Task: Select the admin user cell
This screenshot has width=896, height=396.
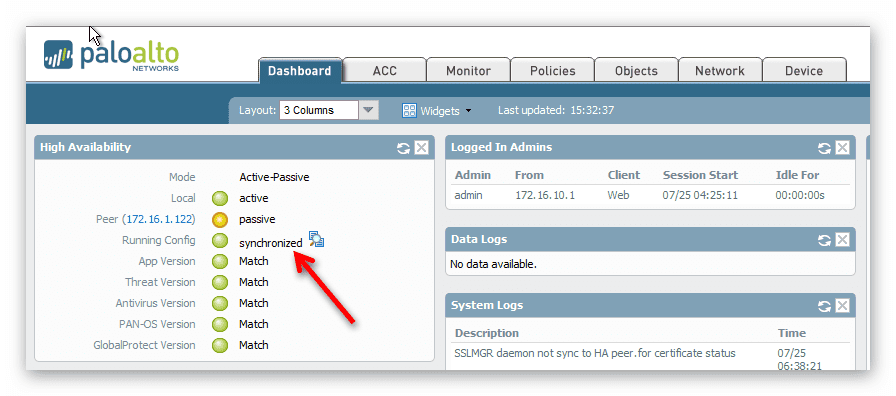Action: (469, 195)
